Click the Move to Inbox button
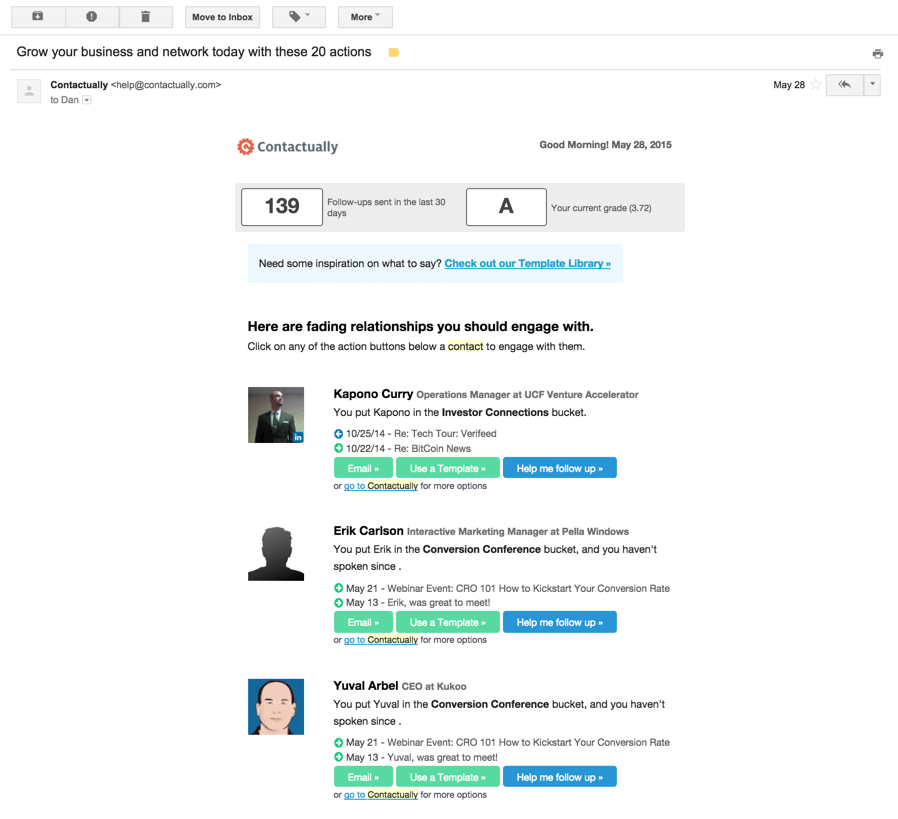The width and height of the screenshot is (898, 819). tap(222, 17)
